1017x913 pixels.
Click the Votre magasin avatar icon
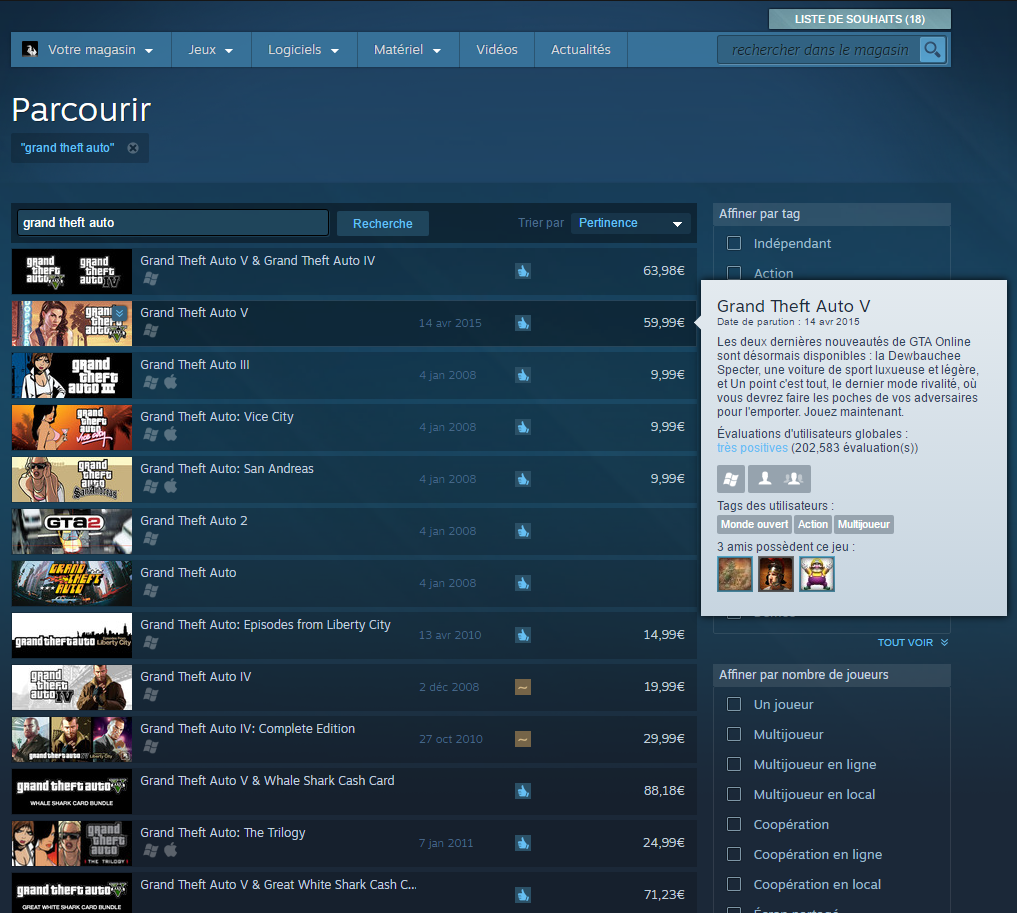tap(30, 49)
